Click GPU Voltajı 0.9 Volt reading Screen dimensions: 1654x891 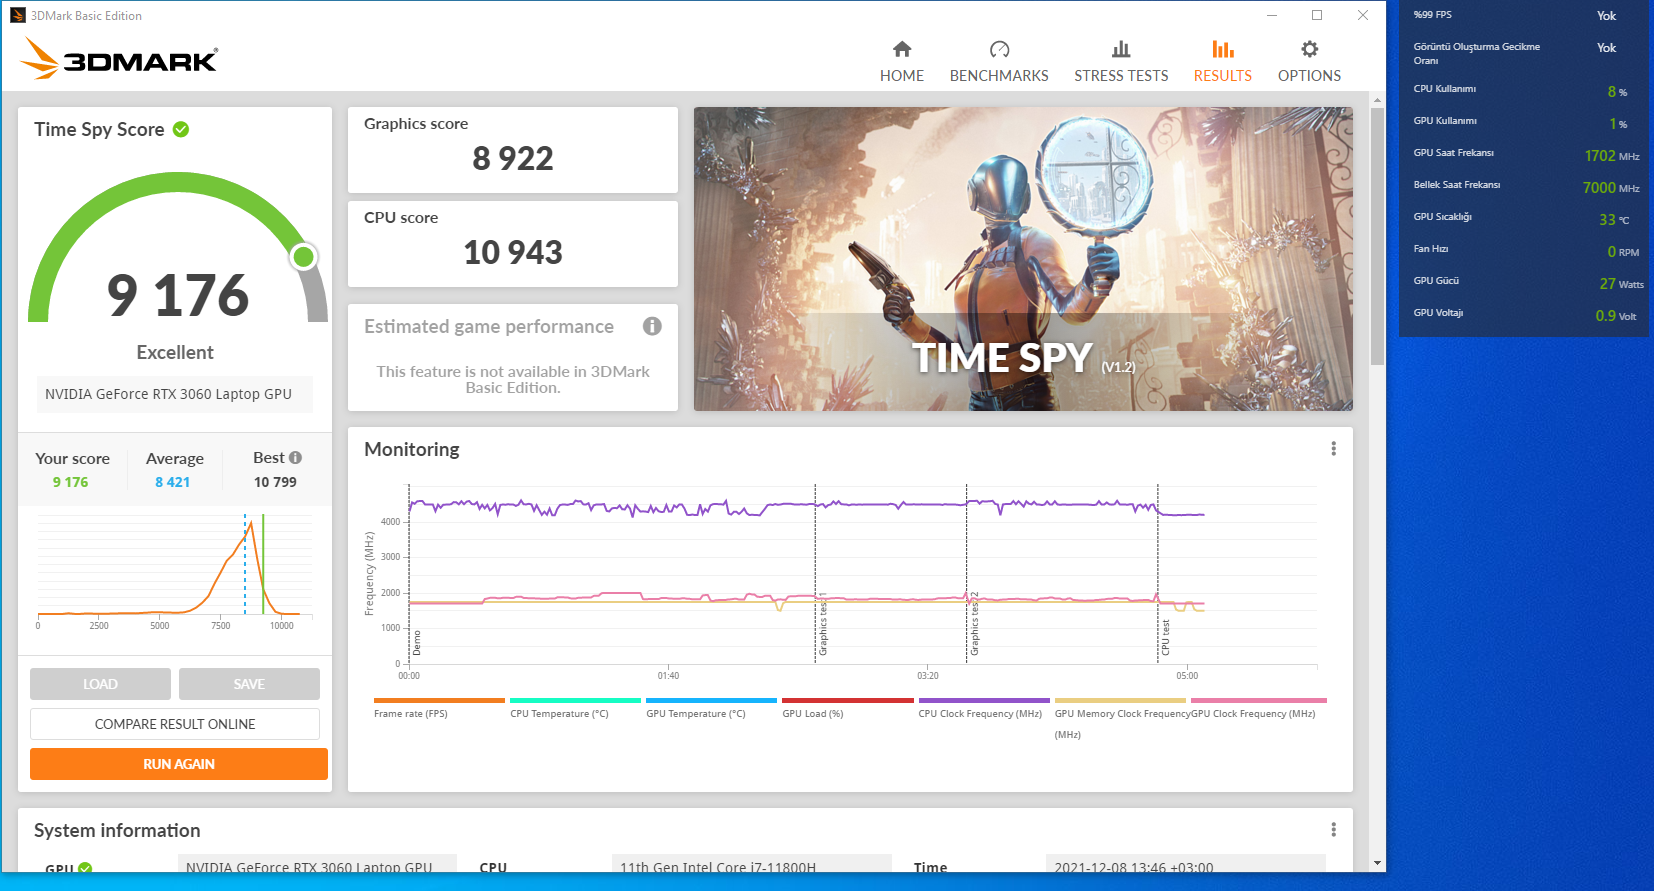click(1616, 316)
